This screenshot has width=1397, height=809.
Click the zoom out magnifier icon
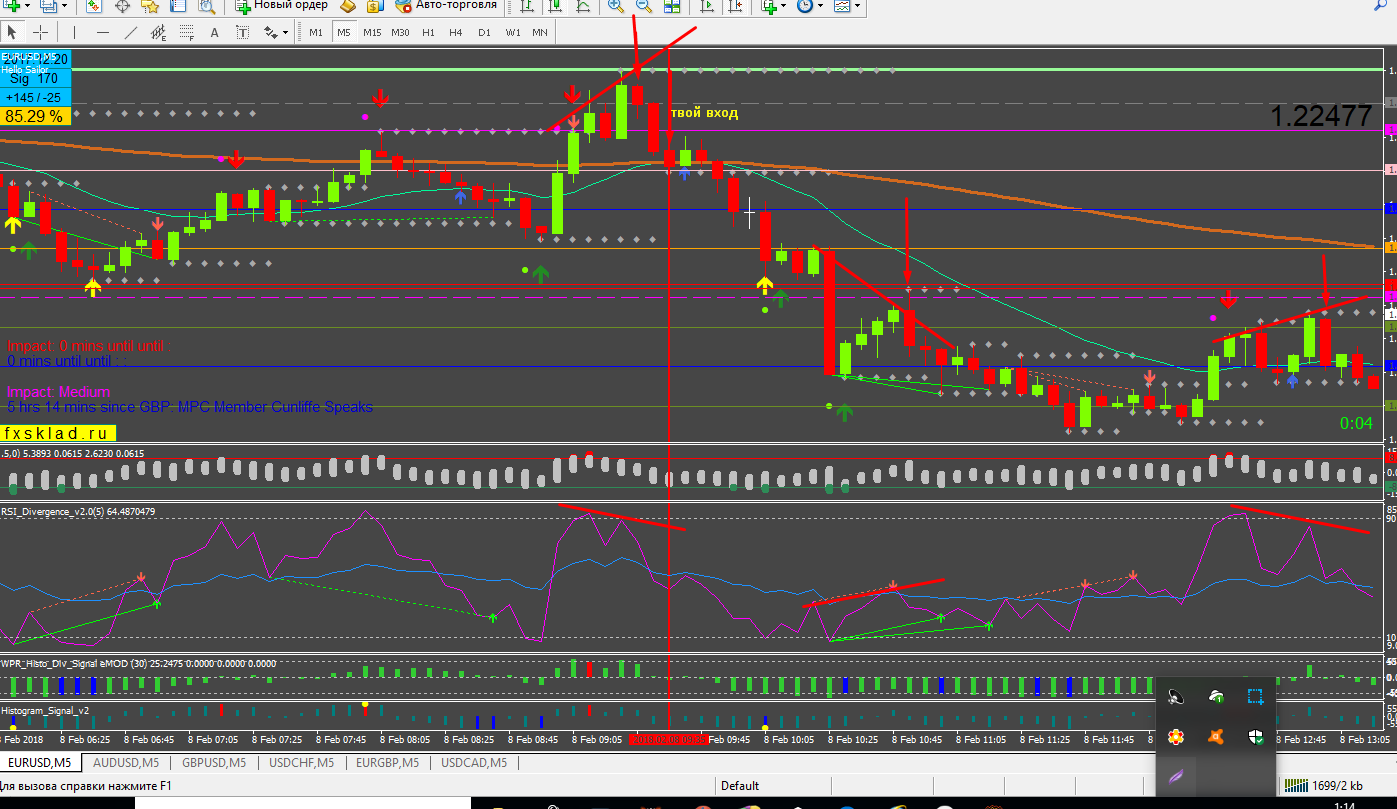point(643,6)
